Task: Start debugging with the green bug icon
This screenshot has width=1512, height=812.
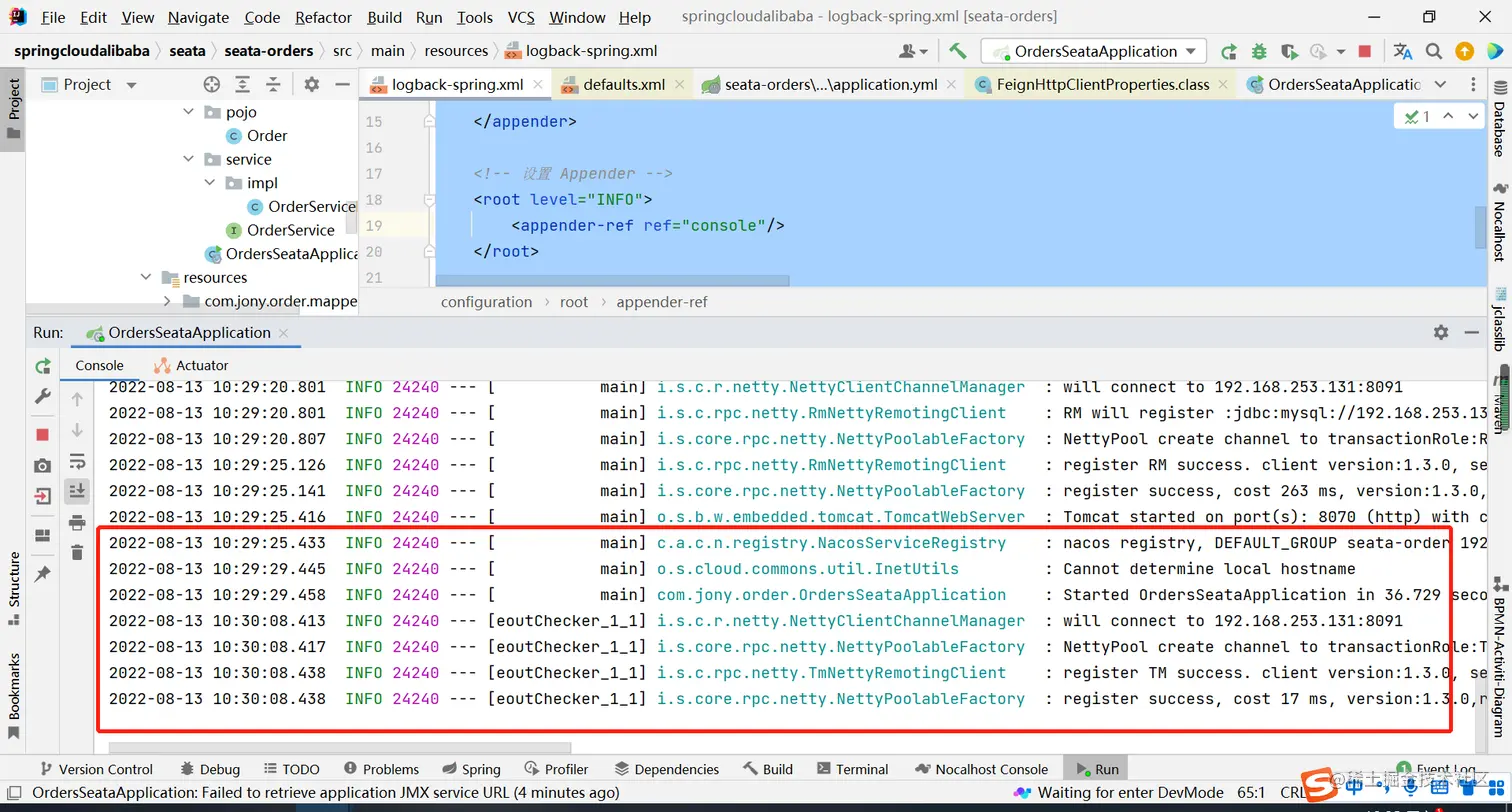Action: tap(1258, 51)
